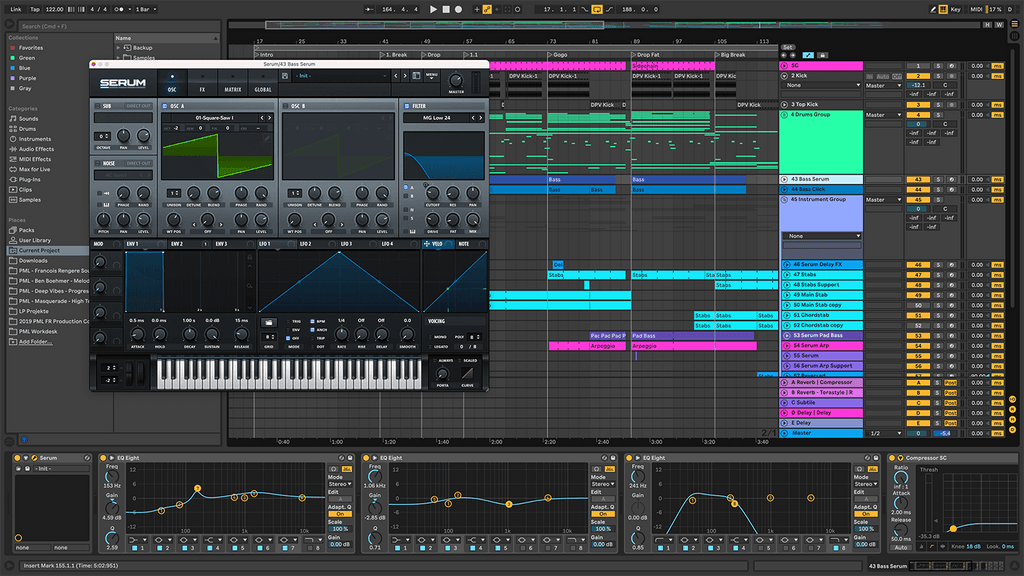Screen dimensions: 1024x576
Task: Toggle the Serum SUB oscillator on
Action: click(98, 106)
